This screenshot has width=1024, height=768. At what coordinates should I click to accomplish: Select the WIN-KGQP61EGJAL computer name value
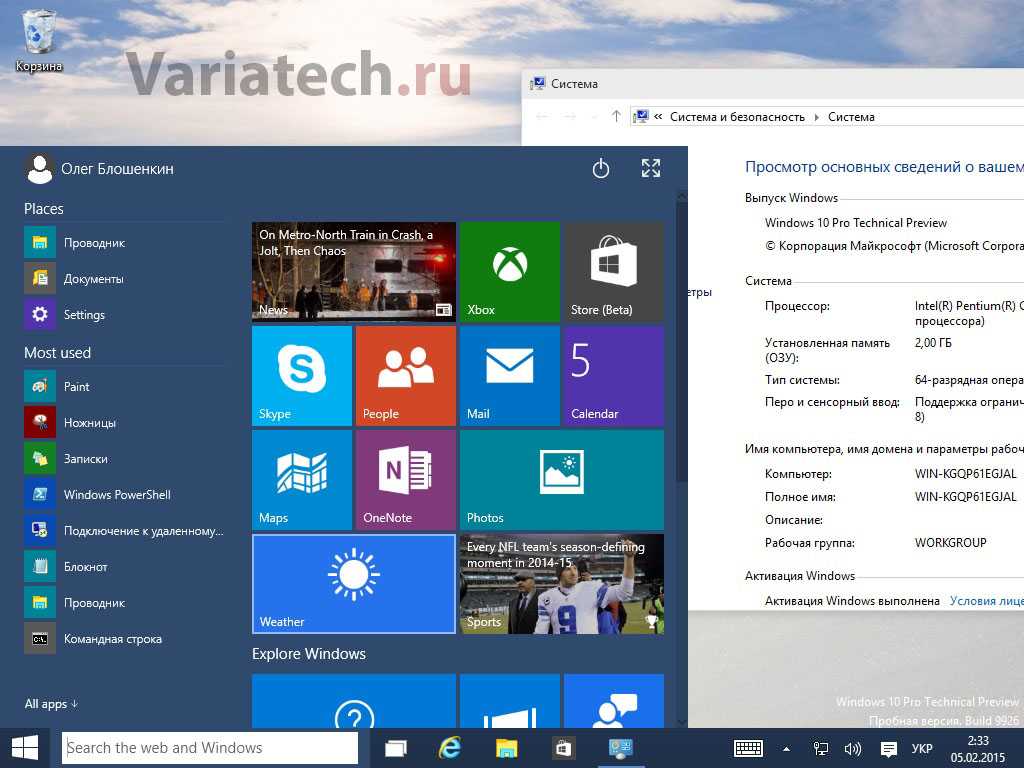pyautogui.click(x=965, y=473)
